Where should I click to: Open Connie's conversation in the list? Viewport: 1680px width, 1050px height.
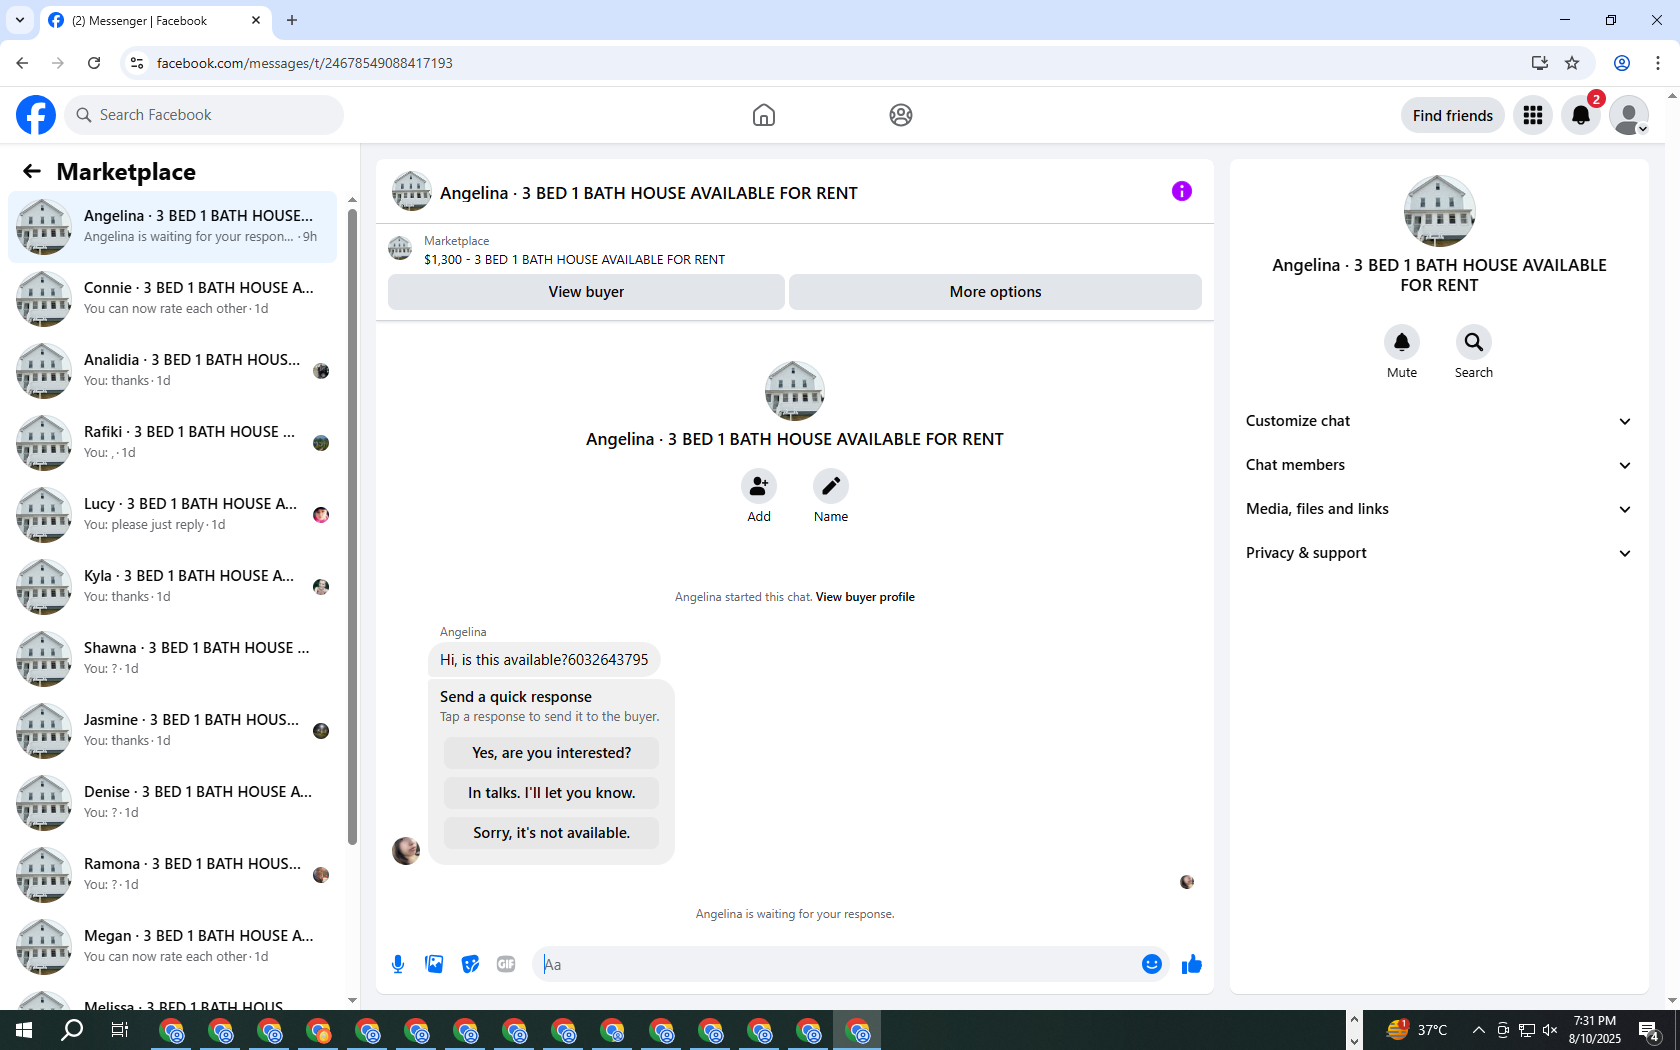tap(173, 298)
